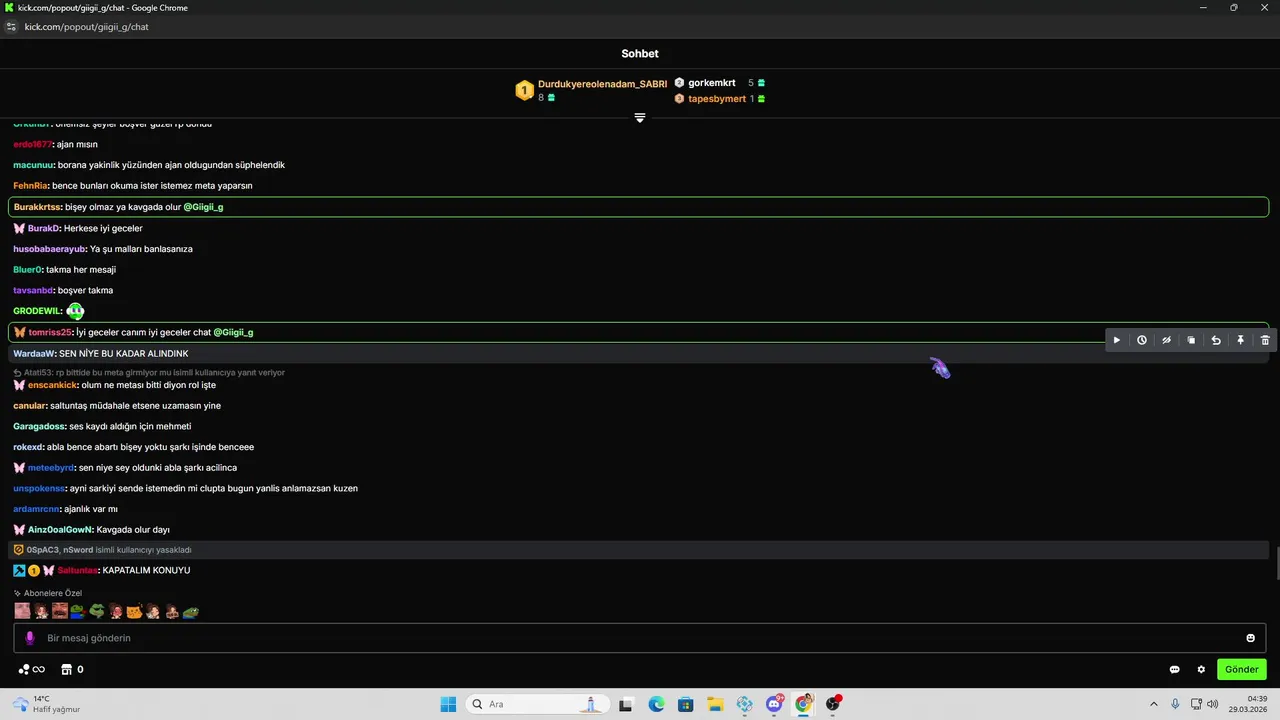Open the emoji picker smiley icon
Image resolution: width=1280 pixels, height=720 pixels.
click(1250, 638)
